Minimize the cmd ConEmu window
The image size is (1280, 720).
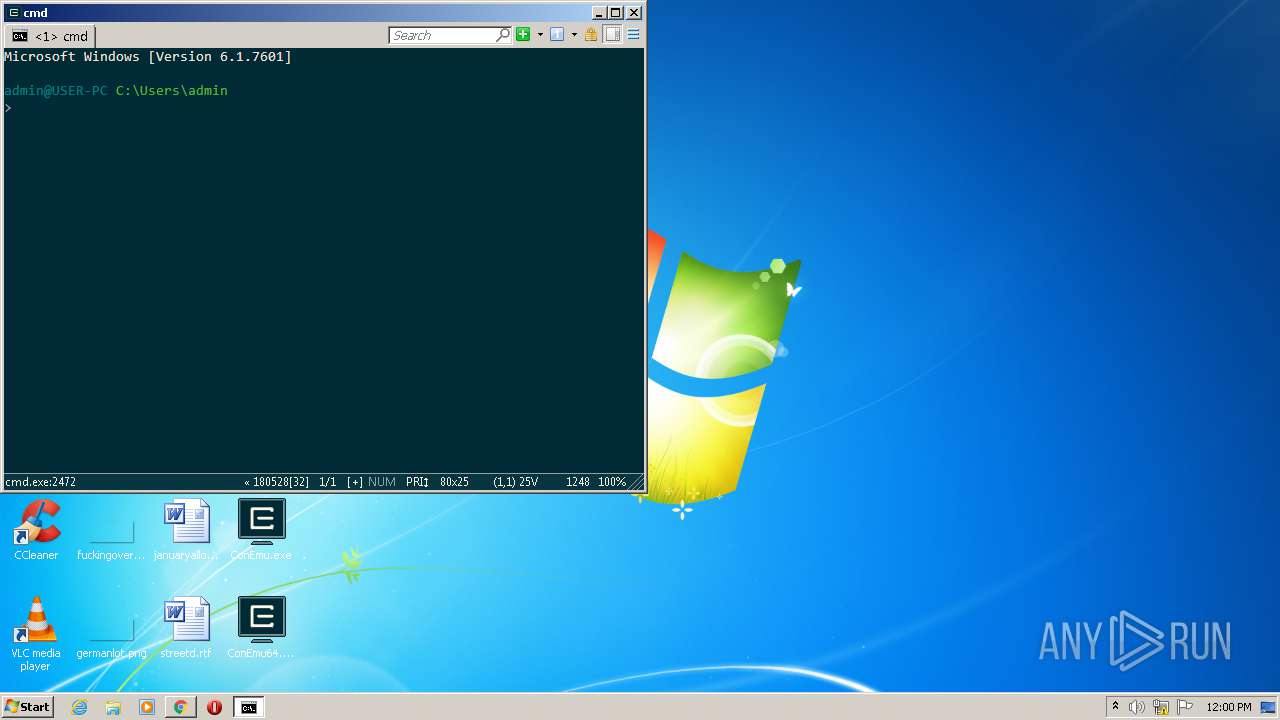[x=599, y=13]
